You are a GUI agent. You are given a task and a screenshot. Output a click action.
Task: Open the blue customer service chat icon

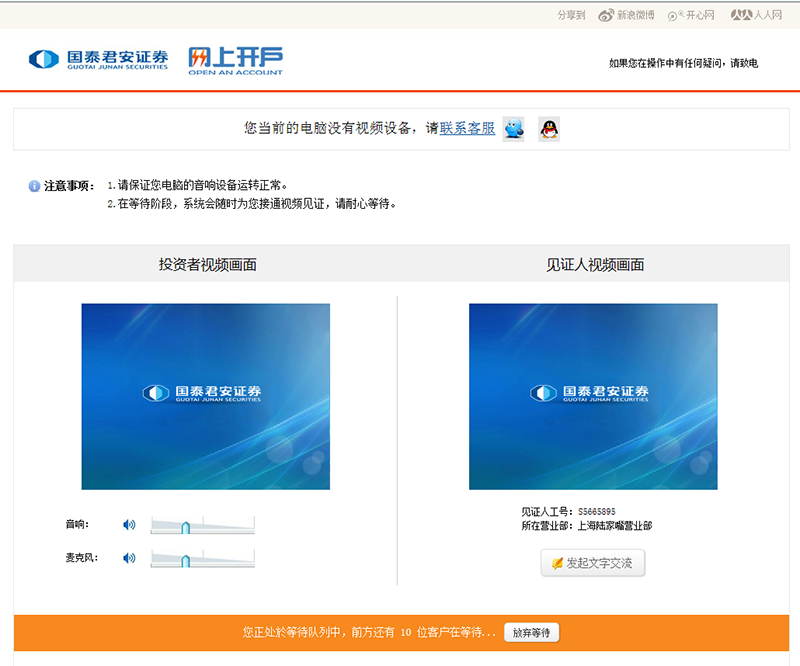click(513, 129)
